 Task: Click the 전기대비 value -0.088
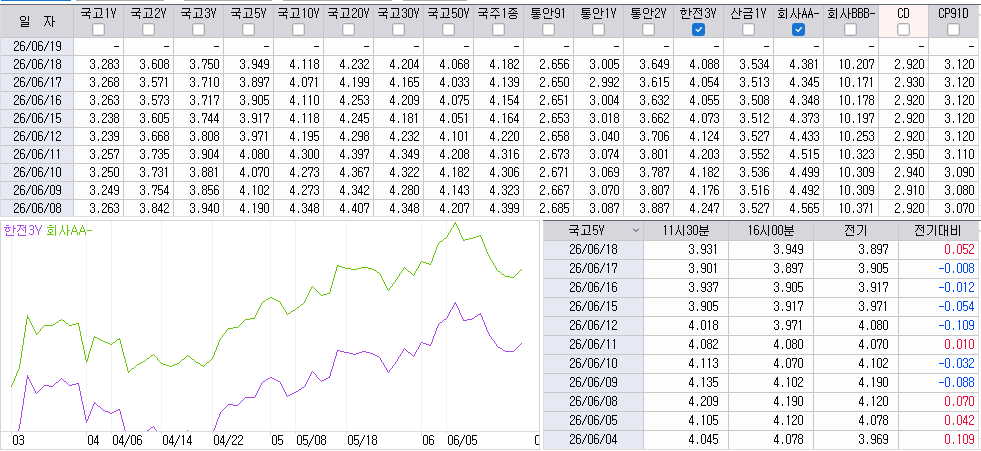point(957,382)
